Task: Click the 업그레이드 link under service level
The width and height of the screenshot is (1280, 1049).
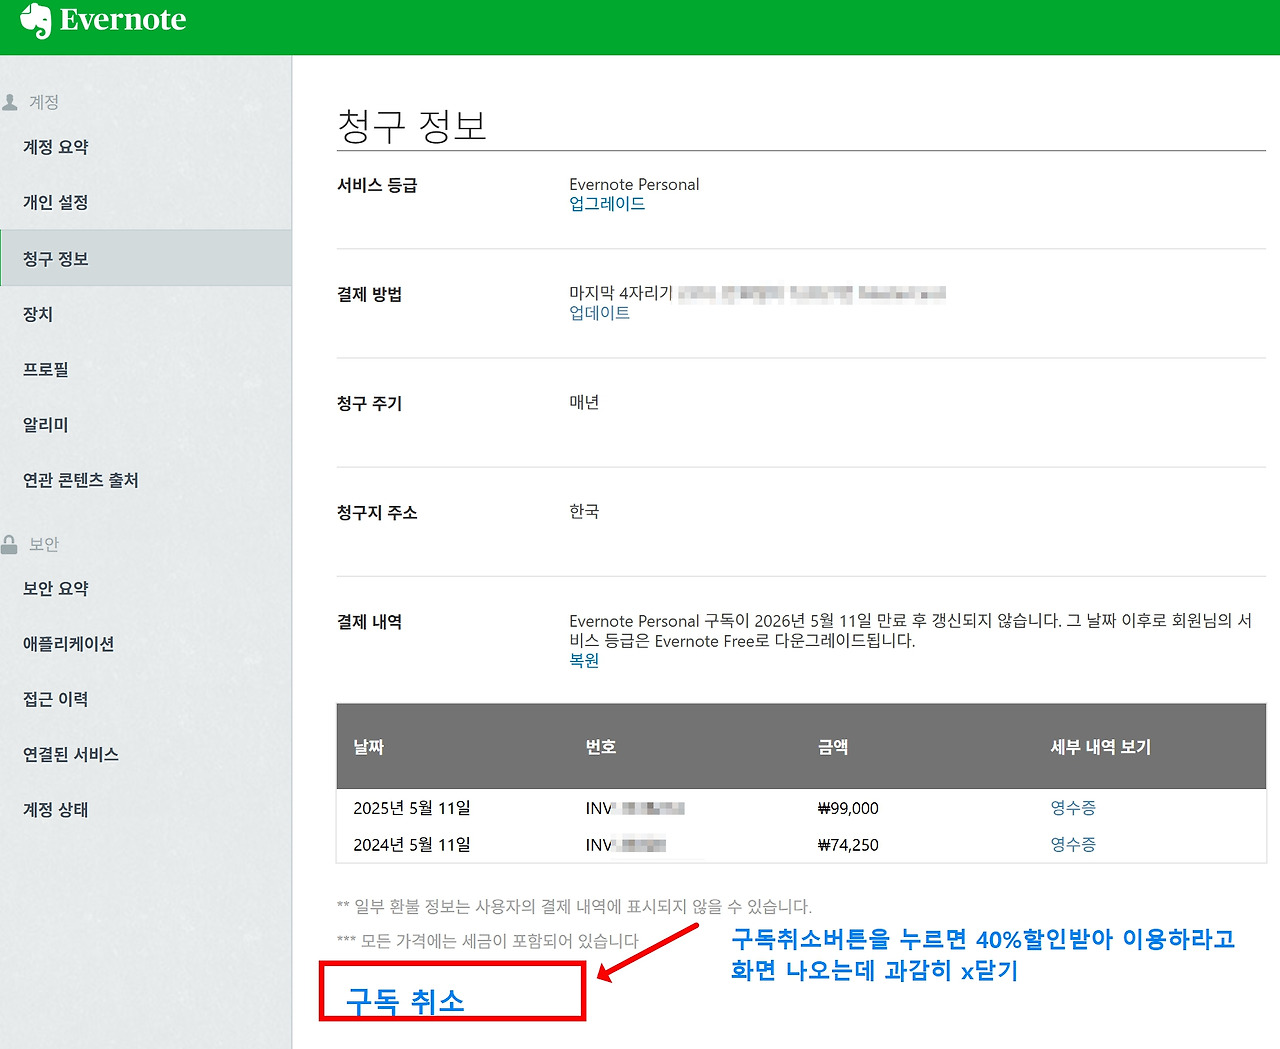Action: click(x=607, y=204)
